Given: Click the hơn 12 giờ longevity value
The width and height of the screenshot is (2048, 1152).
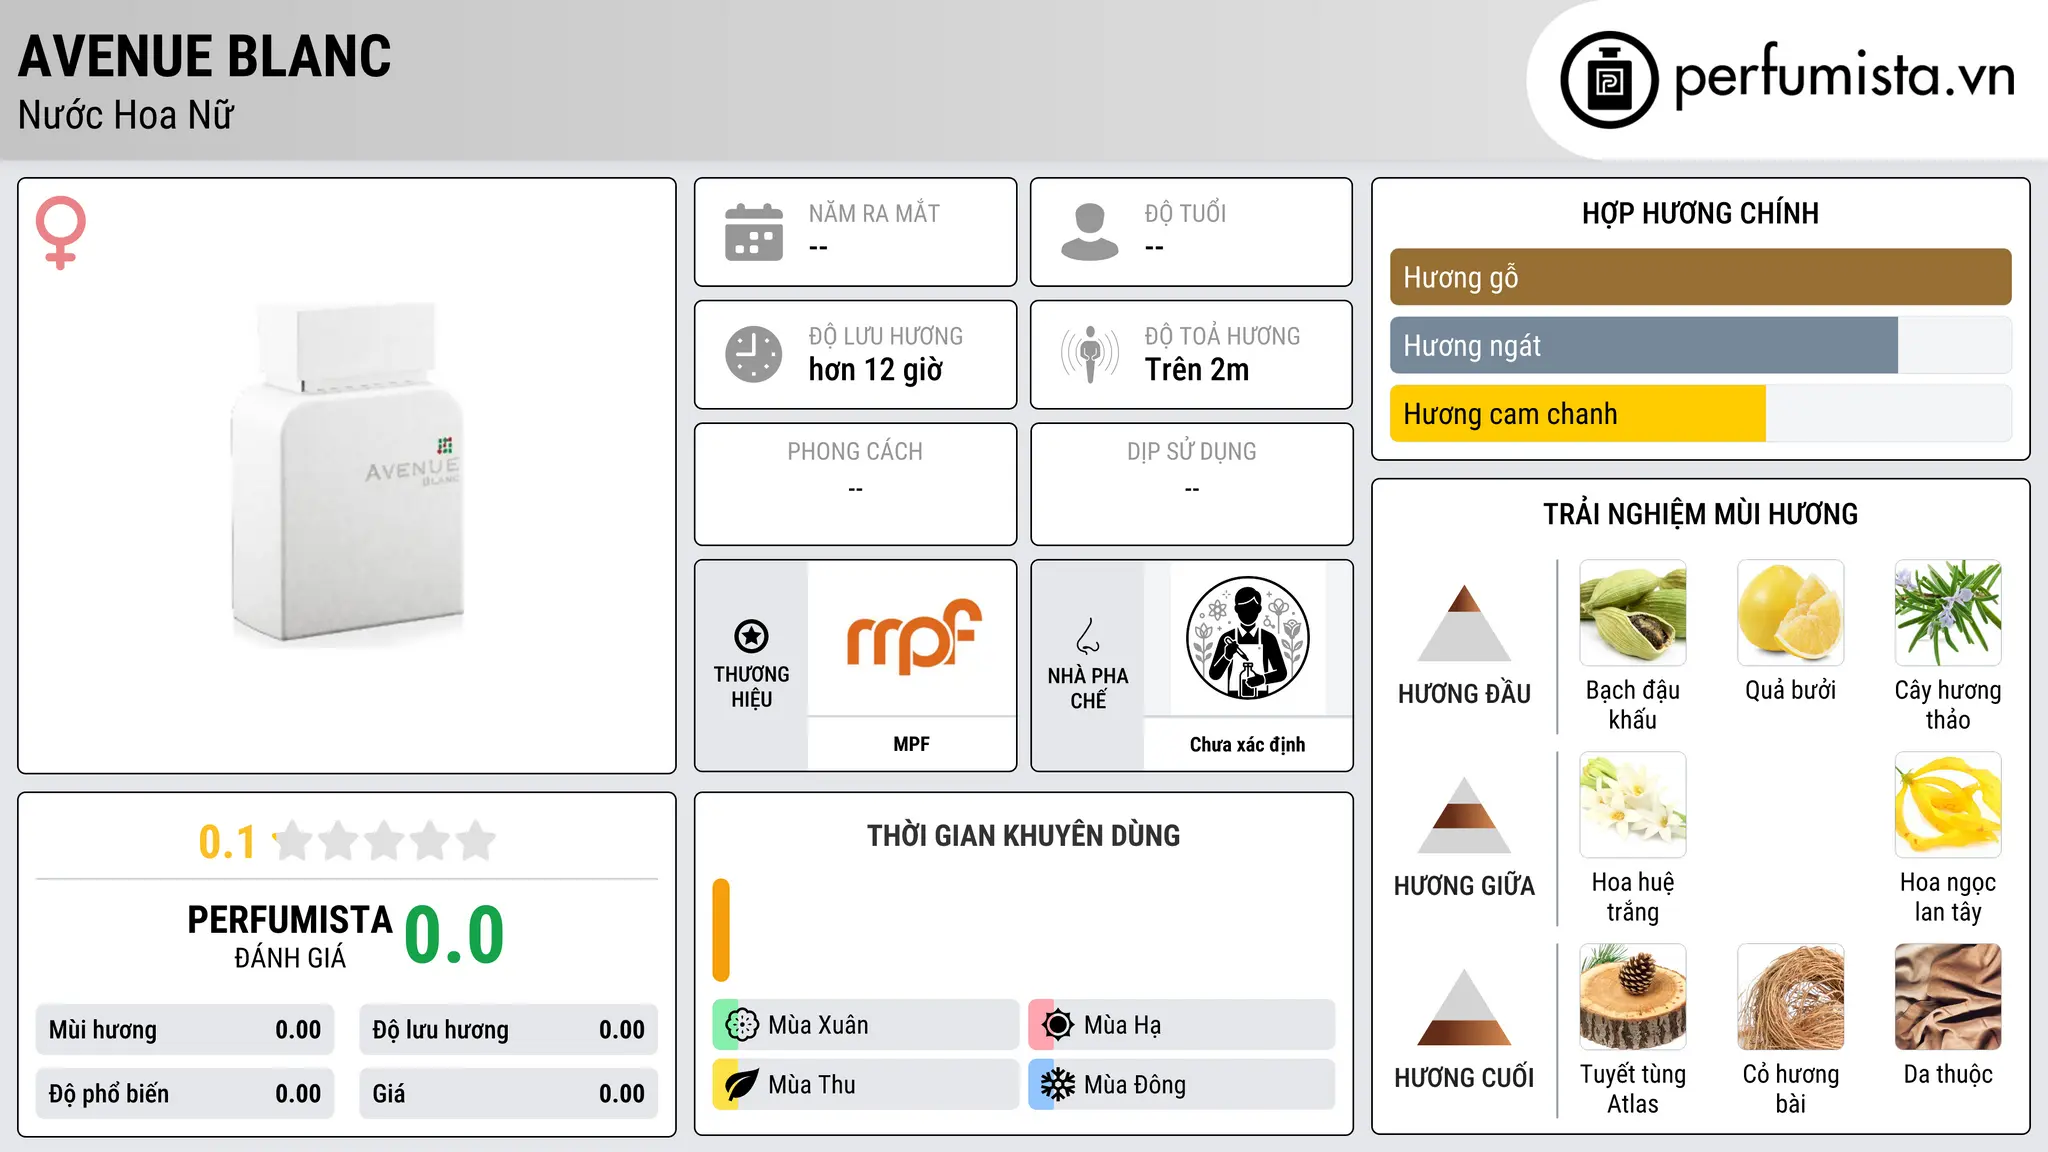Looking at the screenshot, I should pyautogui.click(x=876, y=370).
